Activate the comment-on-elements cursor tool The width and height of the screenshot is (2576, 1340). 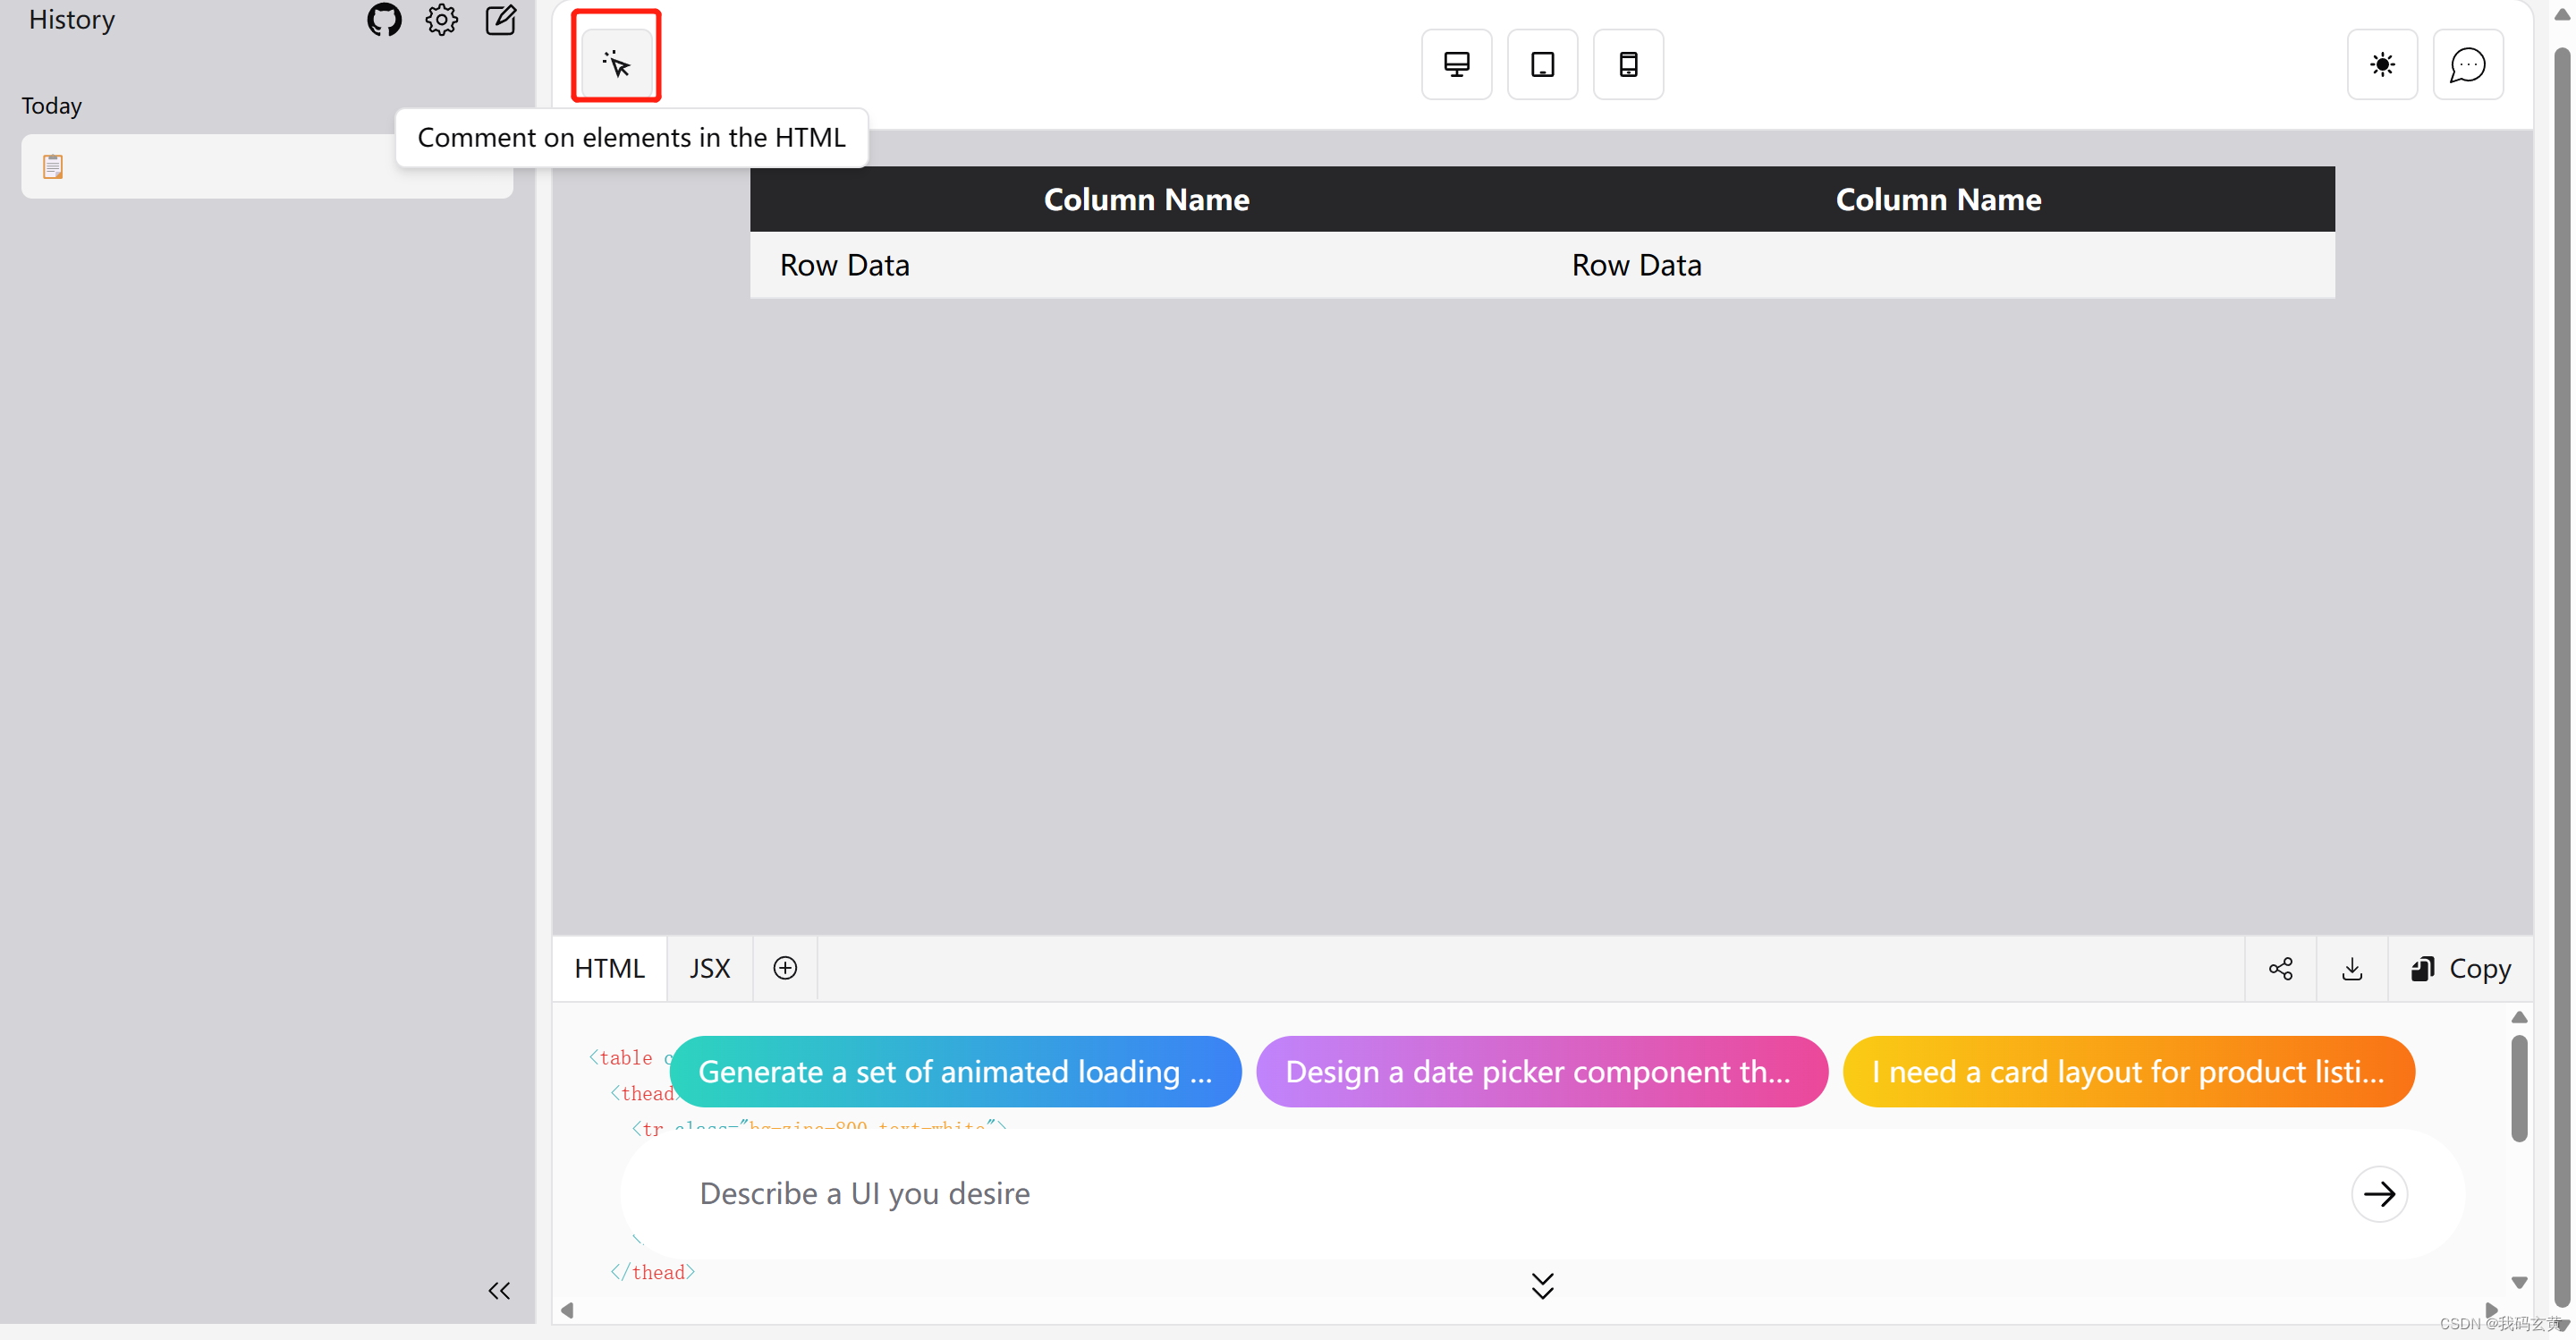pyautogui.click(x=617, y=64)
